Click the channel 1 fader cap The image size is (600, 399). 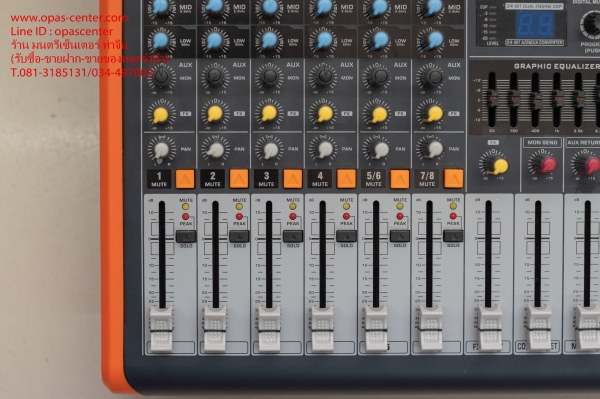[x=161, y=328]
